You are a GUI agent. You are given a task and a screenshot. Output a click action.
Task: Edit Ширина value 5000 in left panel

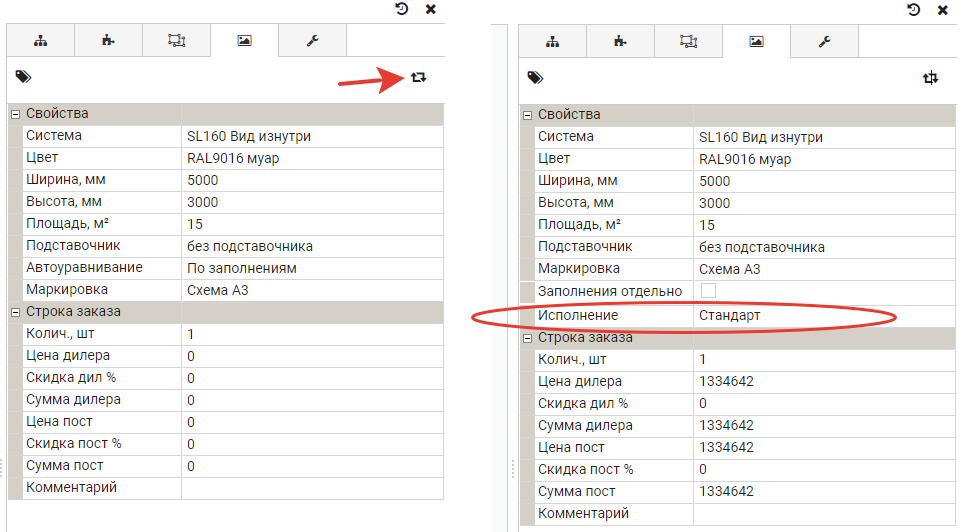(312, 180)
